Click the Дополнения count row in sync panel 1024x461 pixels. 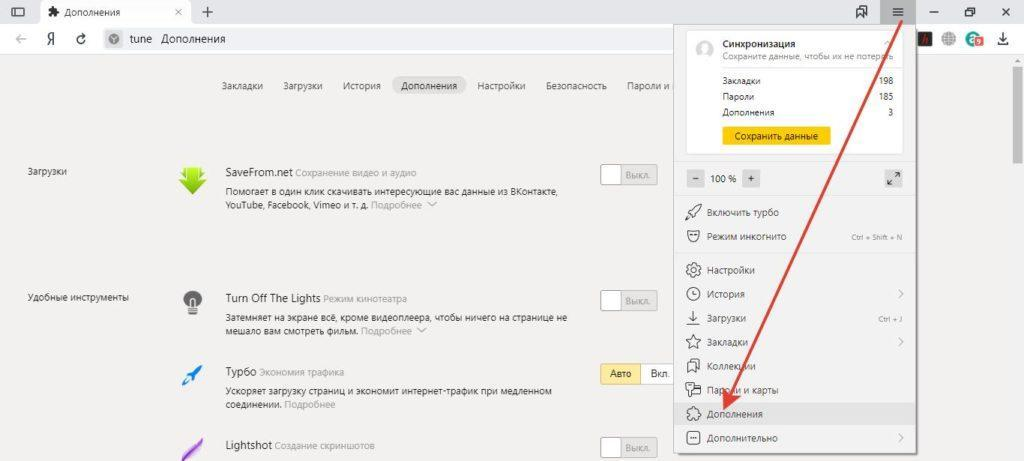807,112
